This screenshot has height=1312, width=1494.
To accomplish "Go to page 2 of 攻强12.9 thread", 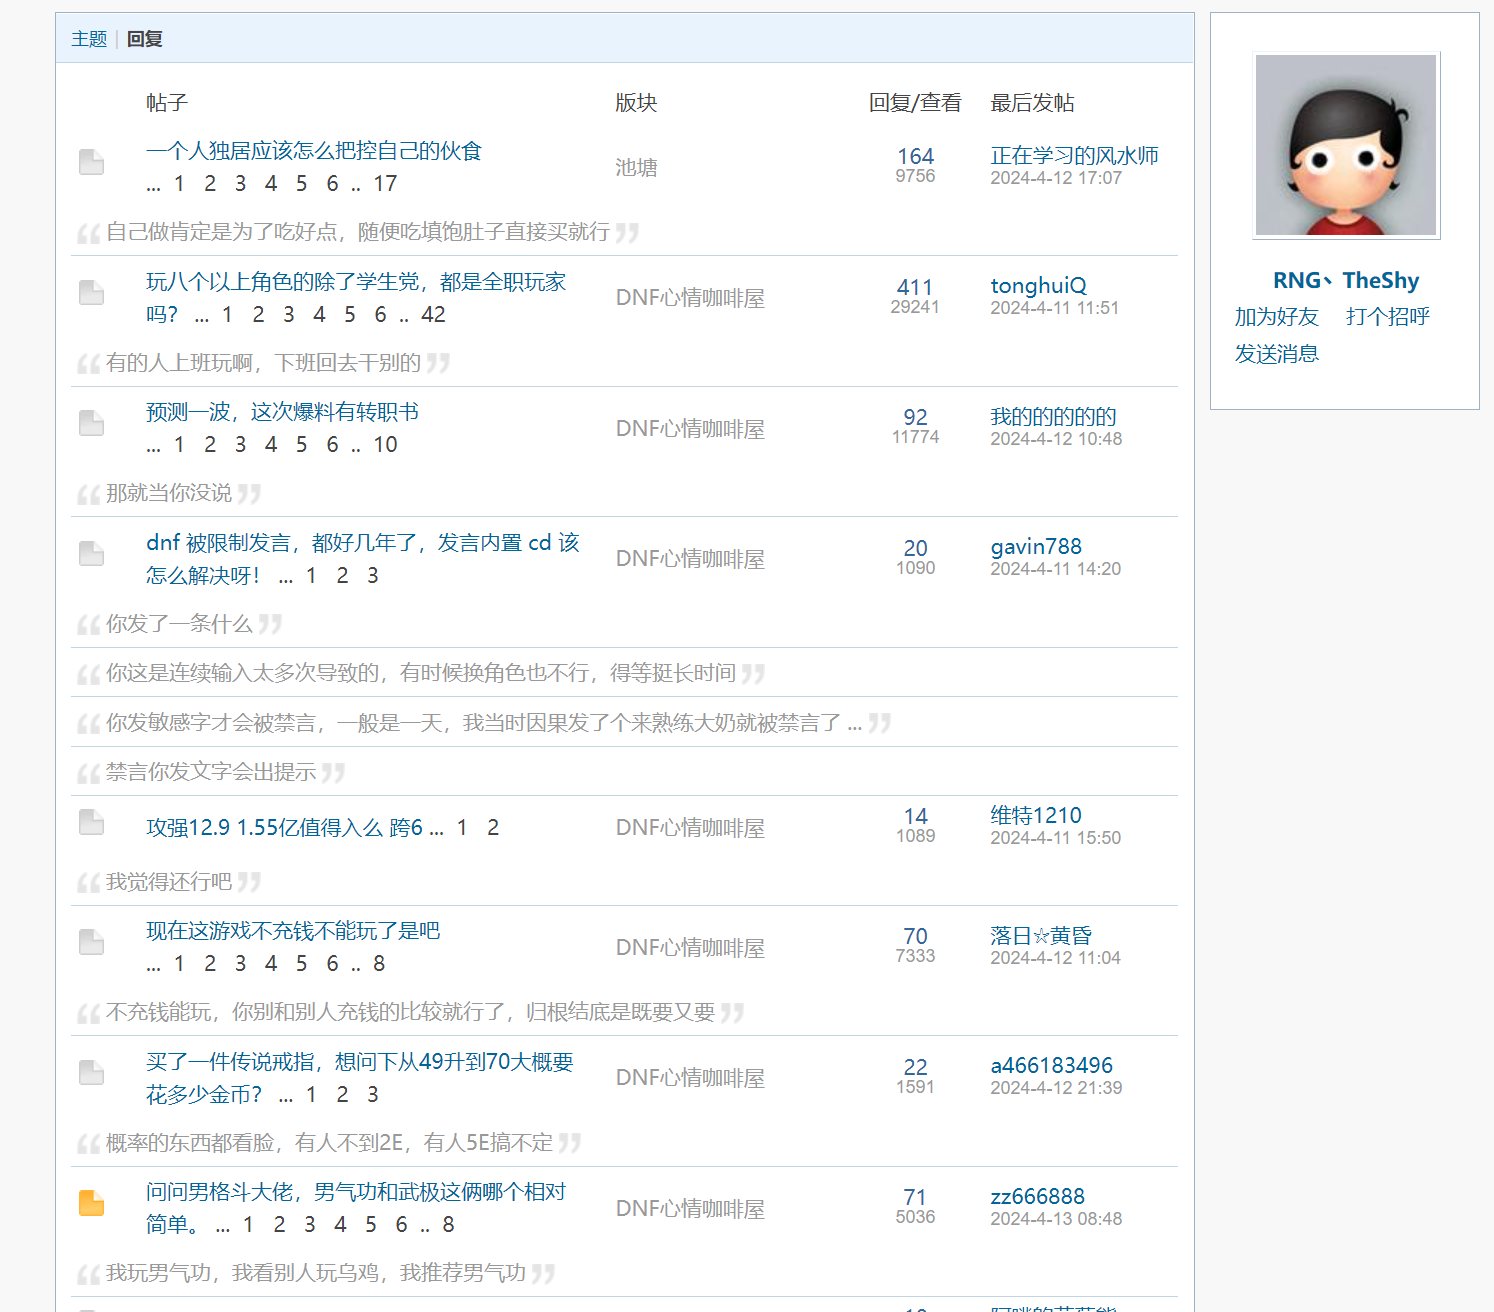I will [x=493, y=828].
